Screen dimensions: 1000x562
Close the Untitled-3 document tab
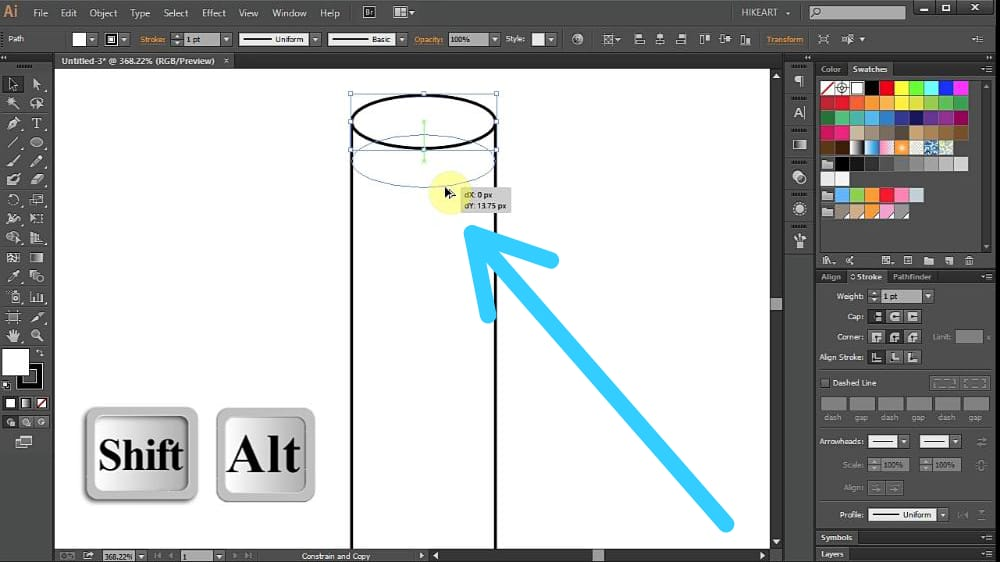click(x=226, y=61)
